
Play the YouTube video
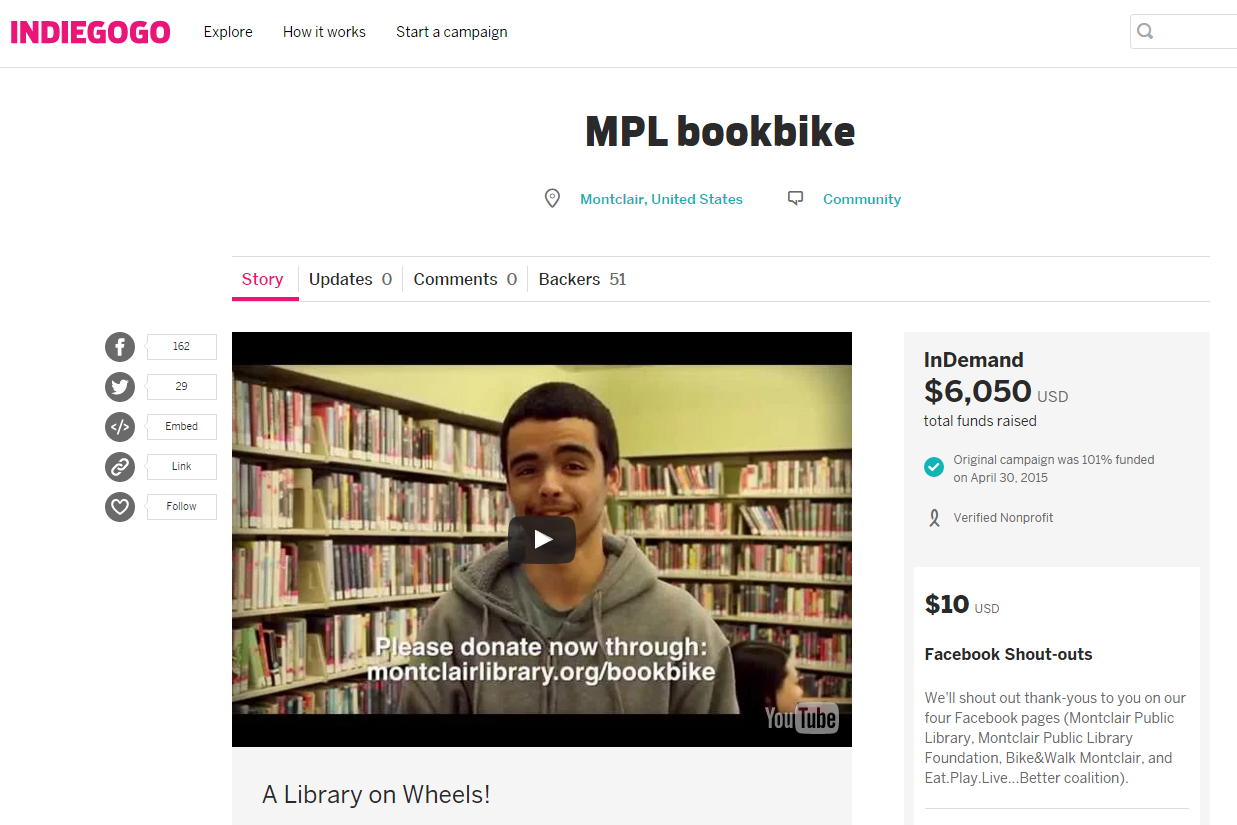(x=542, y=540)
